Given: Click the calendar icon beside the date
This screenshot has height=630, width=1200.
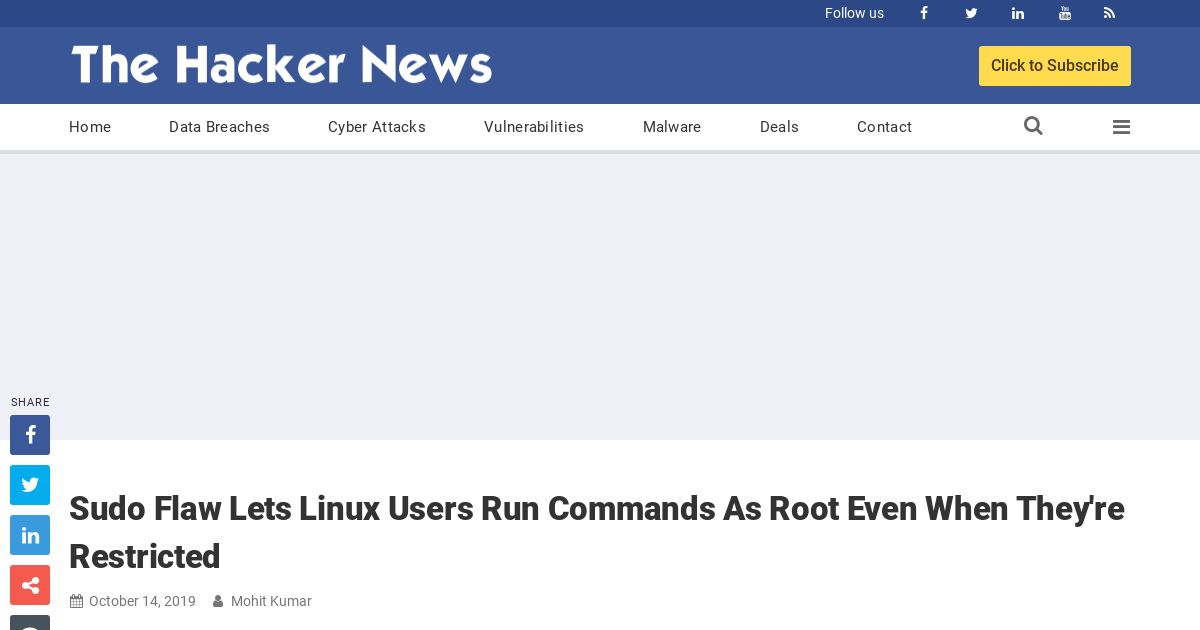Looking at the screenshot, I should (x=76, y=601).
